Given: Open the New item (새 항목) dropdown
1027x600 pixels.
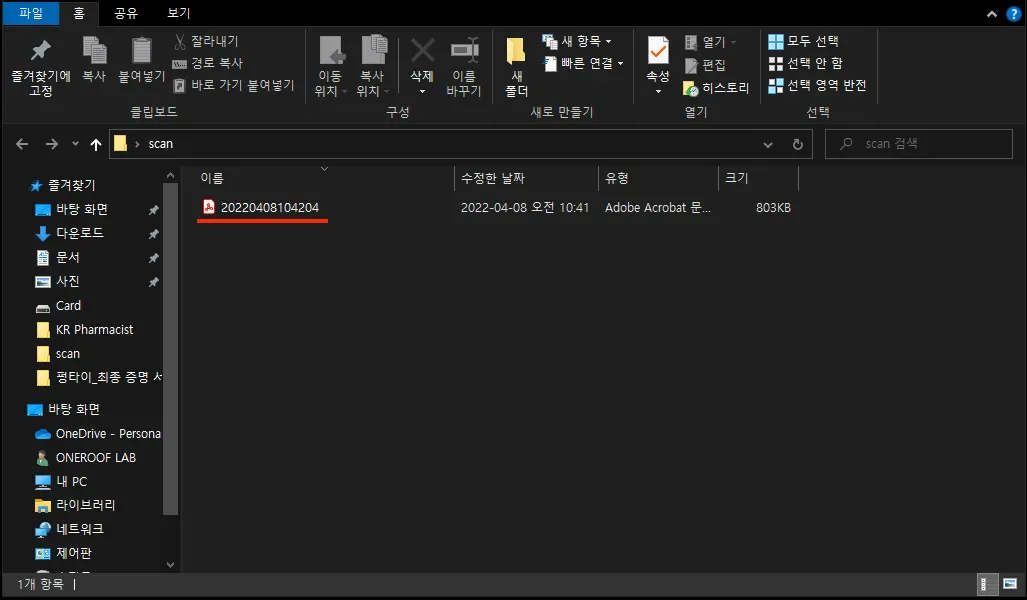Looking at the screenshot, I should point(577,41).
